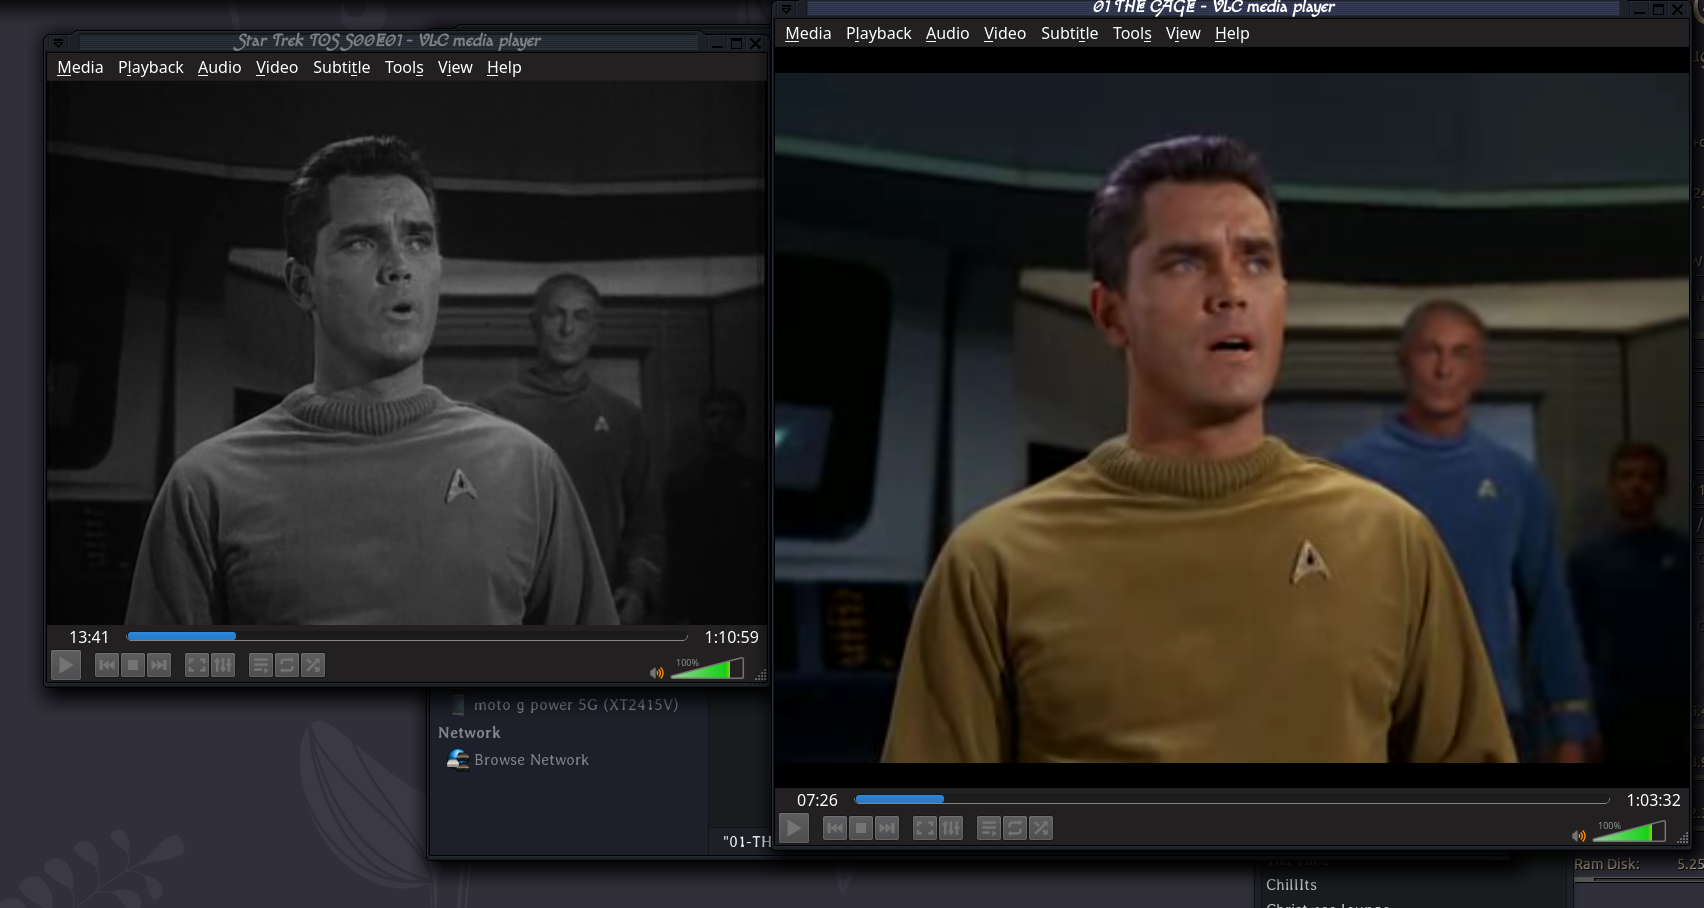Select ChillIts entry in background list

pos(1291,885)
